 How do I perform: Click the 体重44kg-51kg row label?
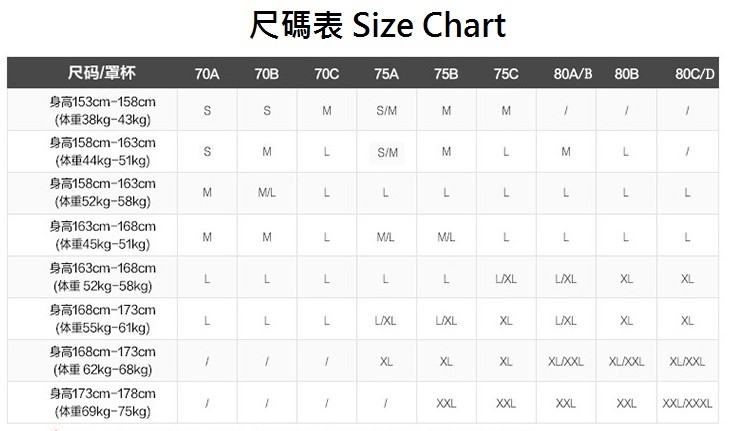point(101,161)
